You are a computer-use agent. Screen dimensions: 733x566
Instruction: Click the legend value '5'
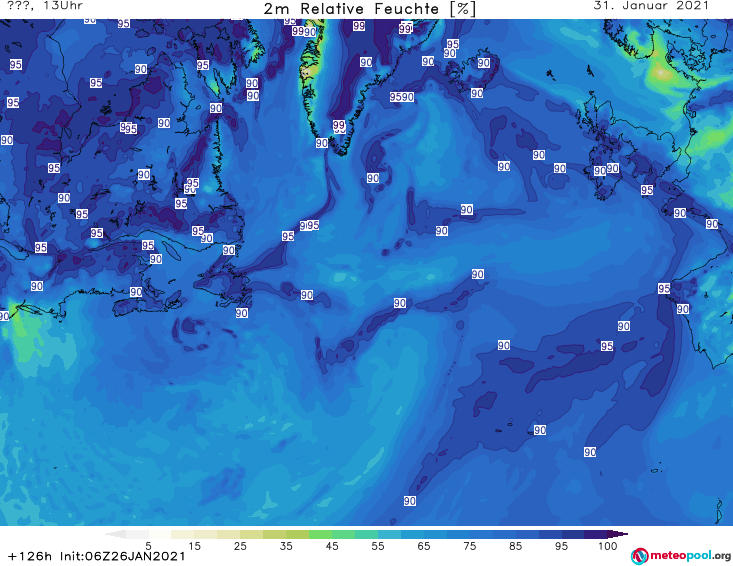click(x=148, y=546)
